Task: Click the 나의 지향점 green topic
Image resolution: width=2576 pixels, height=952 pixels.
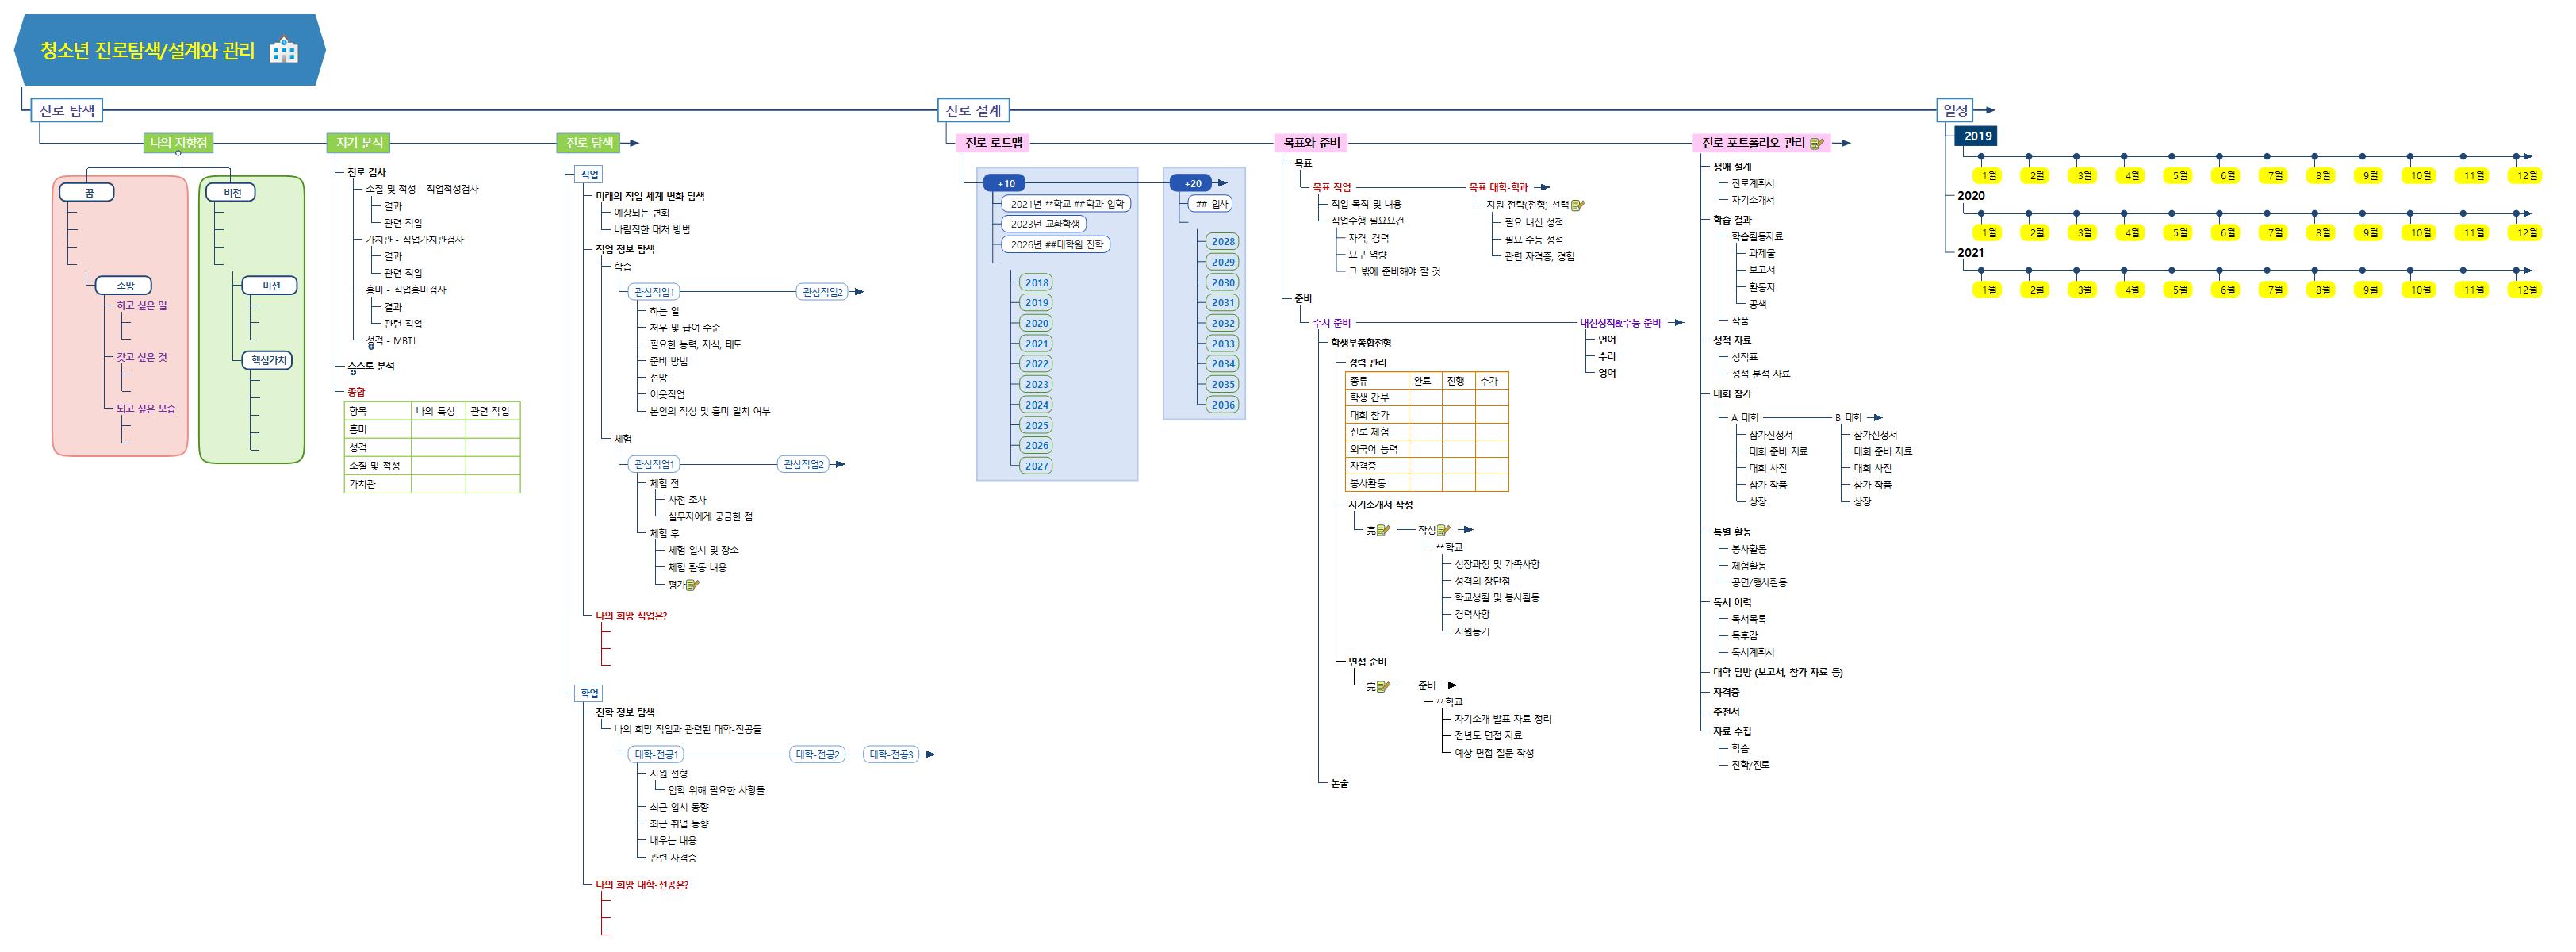Action: coord(179,143)
